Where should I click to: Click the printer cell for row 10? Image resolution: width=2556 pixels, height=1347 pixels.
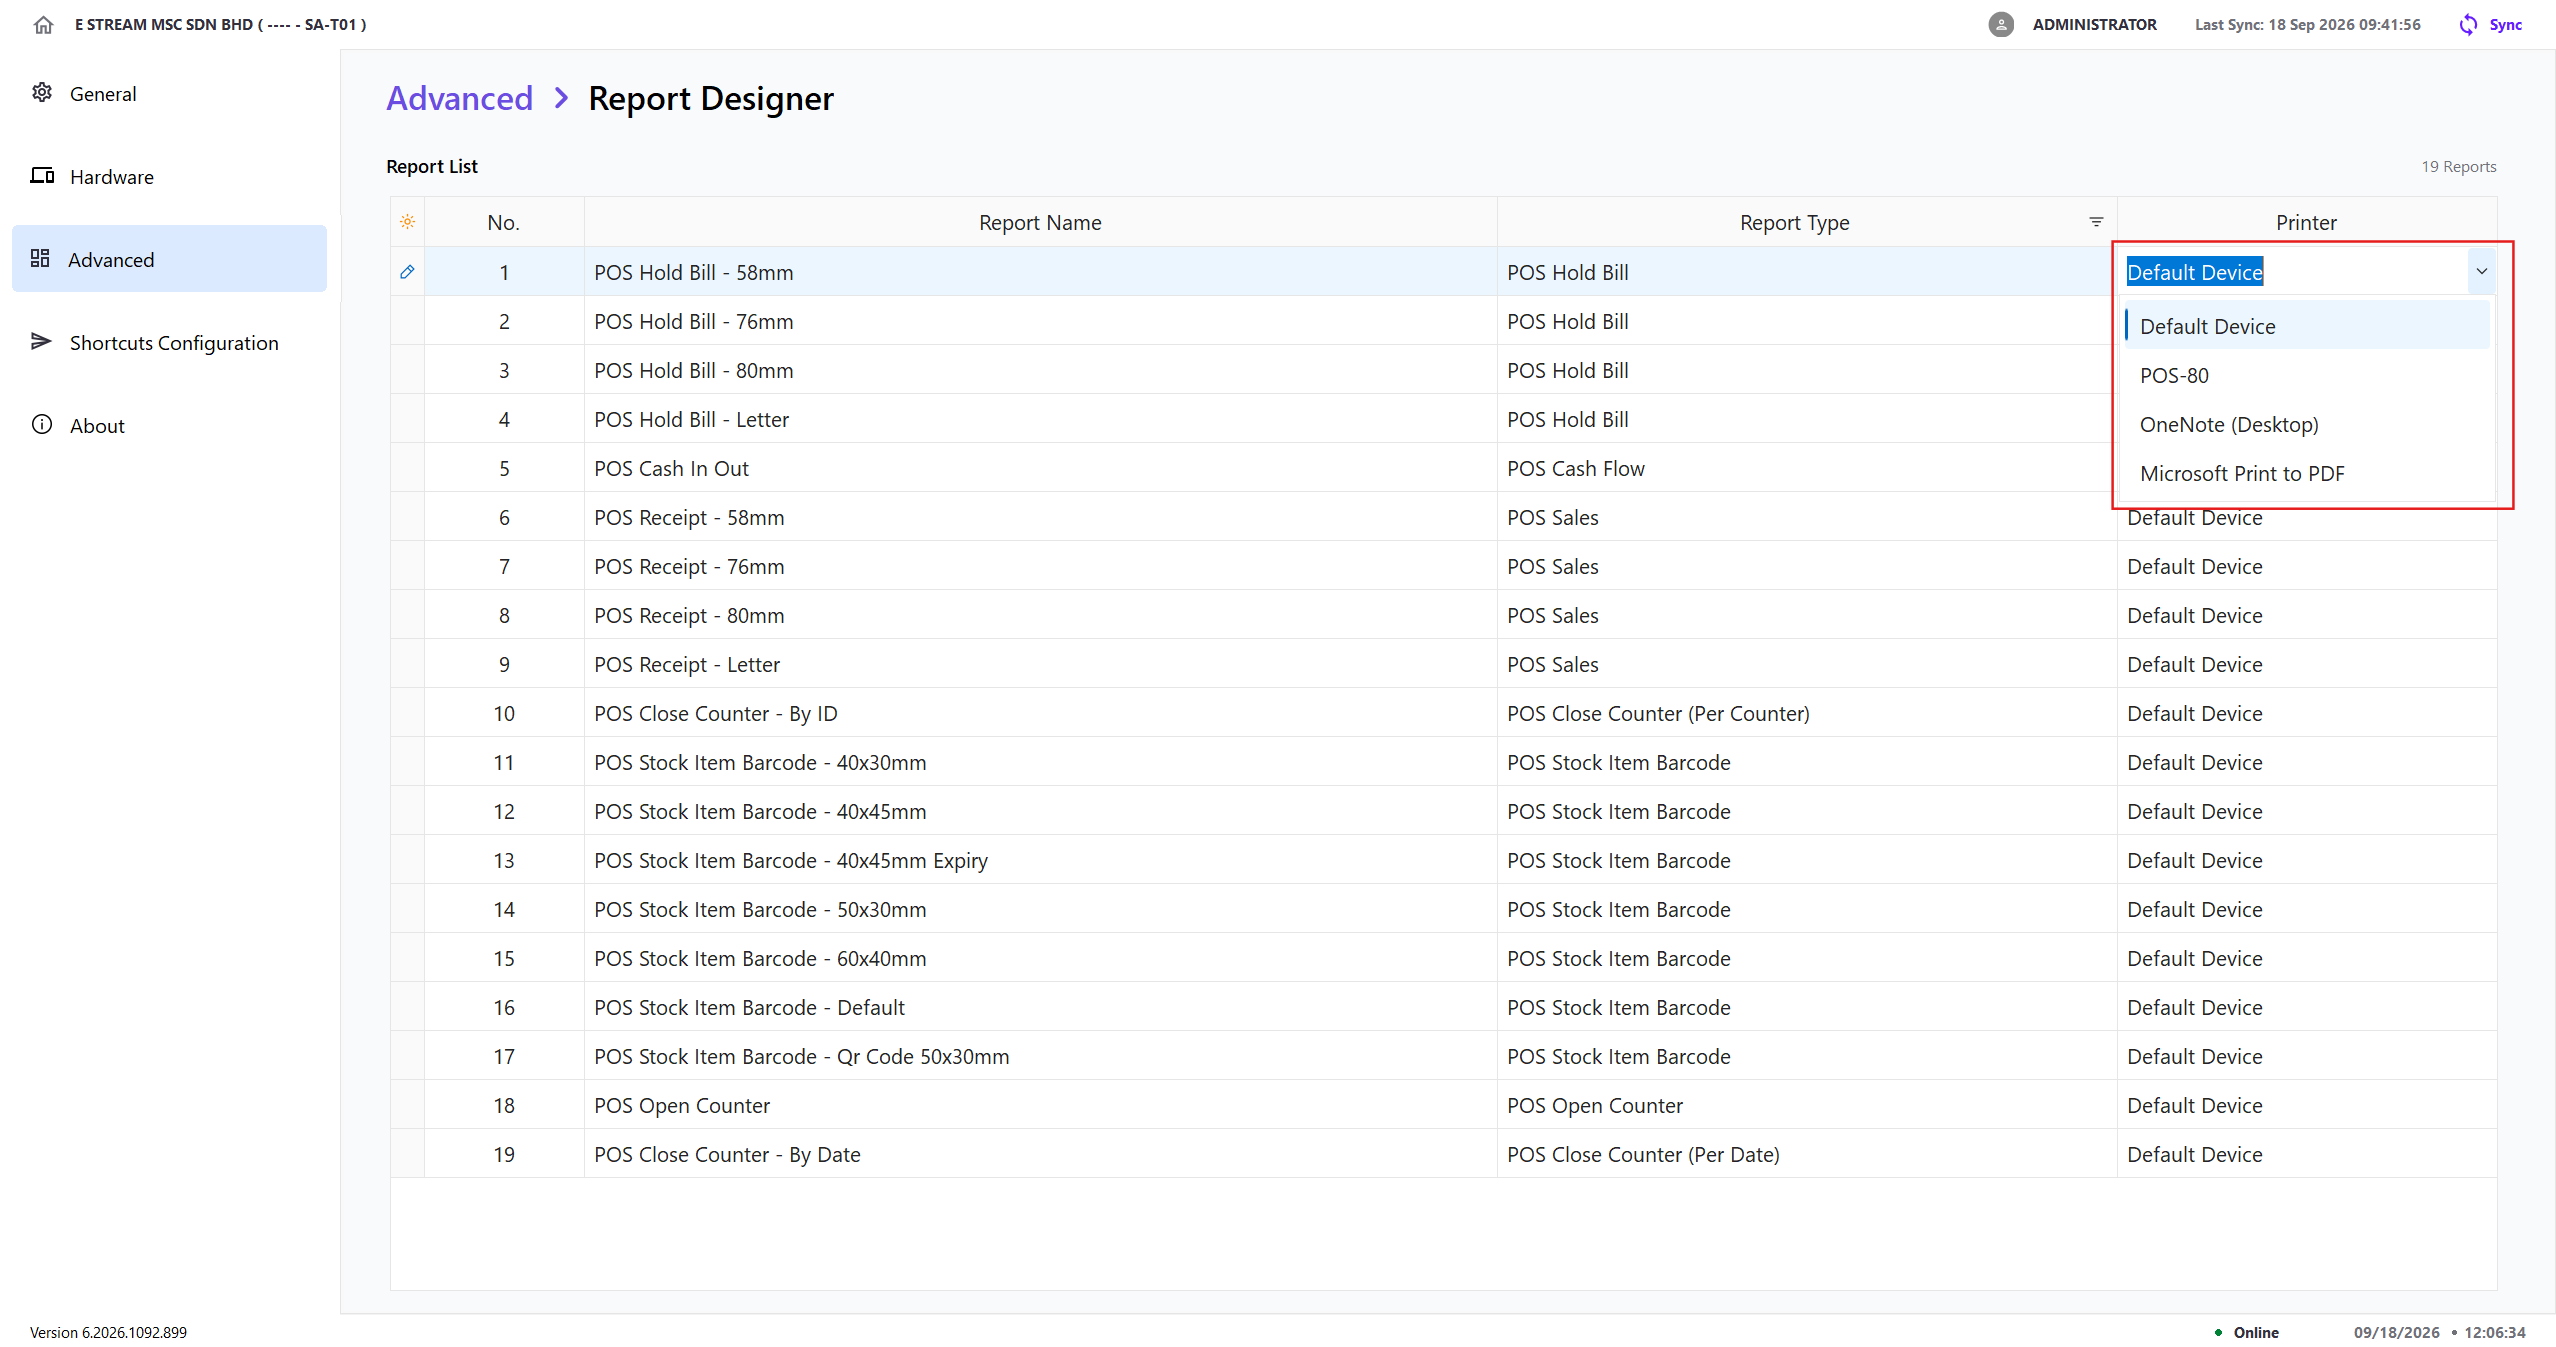pyautogui.click(x=2306, y=713)
